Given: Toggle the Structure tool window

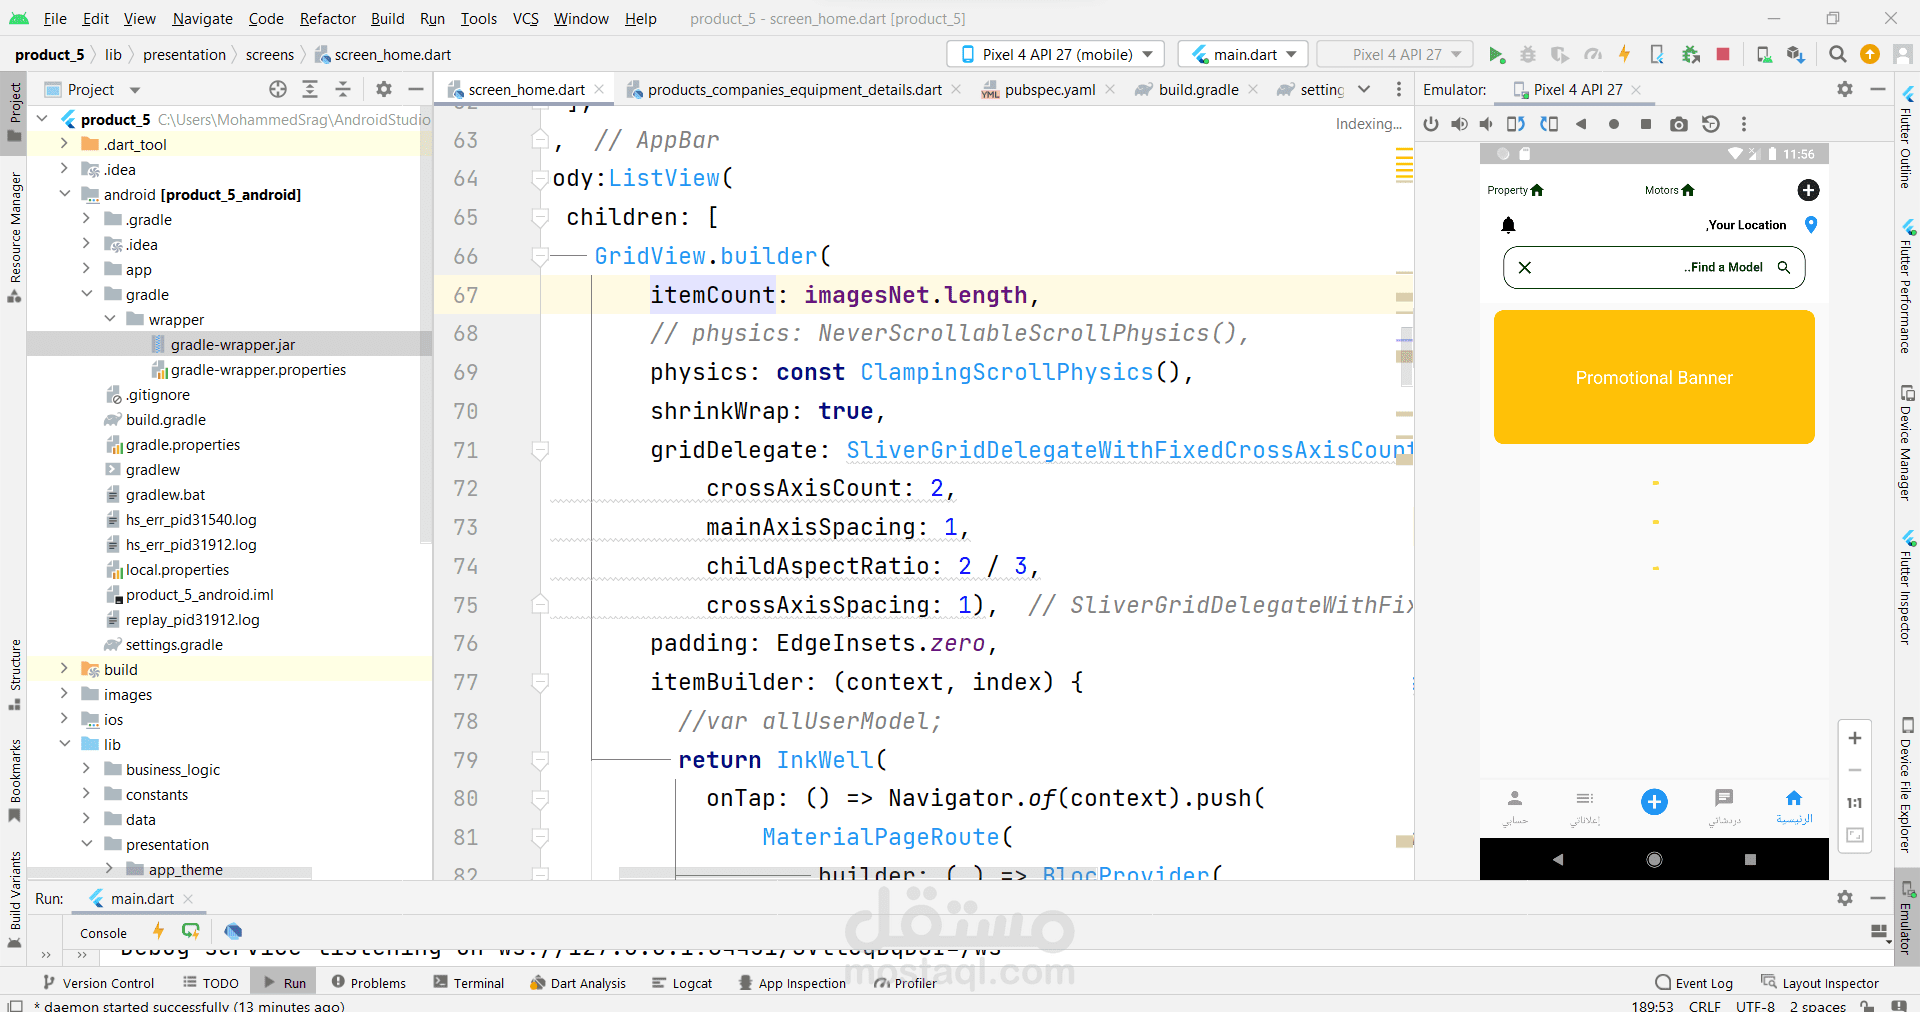Looking at the screenshot, I should (14, 674).
